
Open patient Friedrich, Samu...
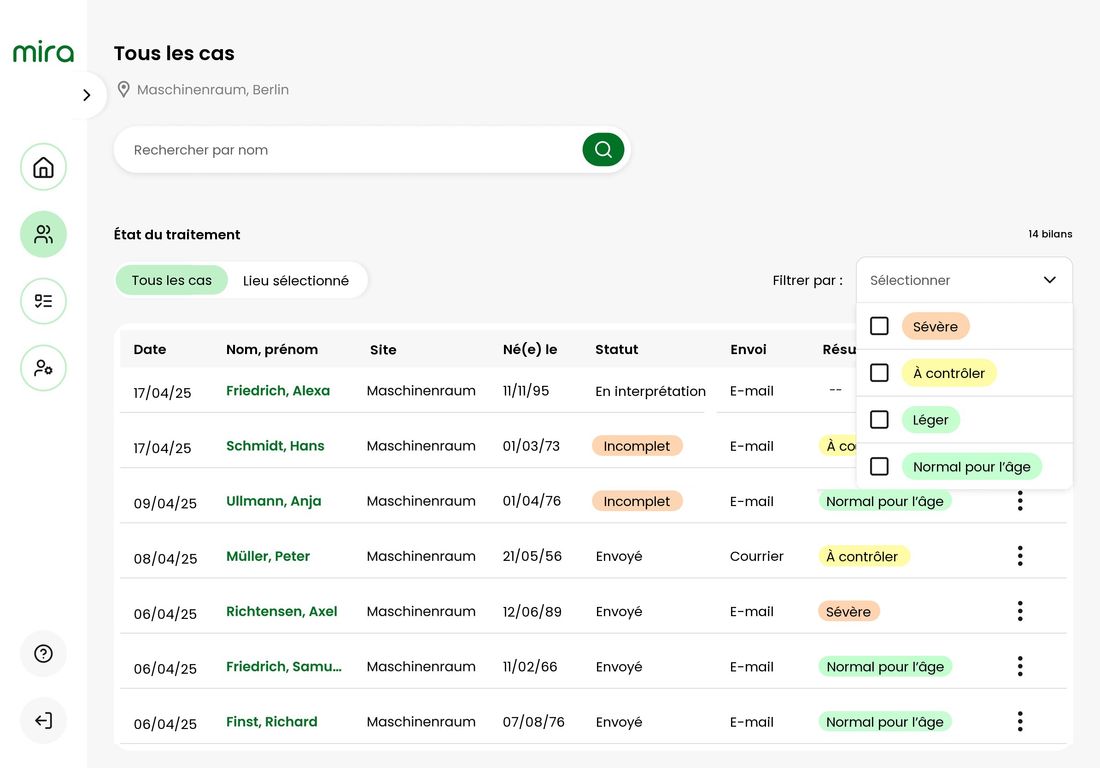(x=283, y=666)
